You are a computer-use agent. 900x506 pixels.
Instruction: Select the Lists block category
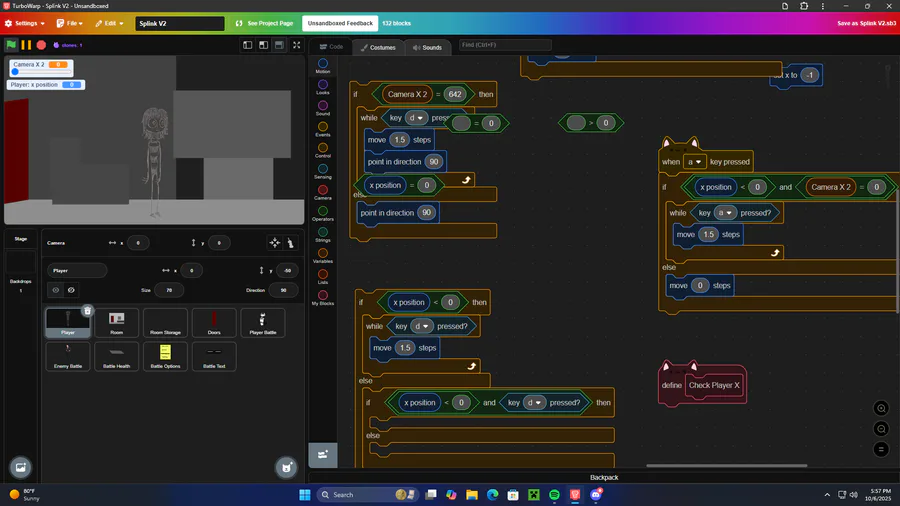(323, 277)
